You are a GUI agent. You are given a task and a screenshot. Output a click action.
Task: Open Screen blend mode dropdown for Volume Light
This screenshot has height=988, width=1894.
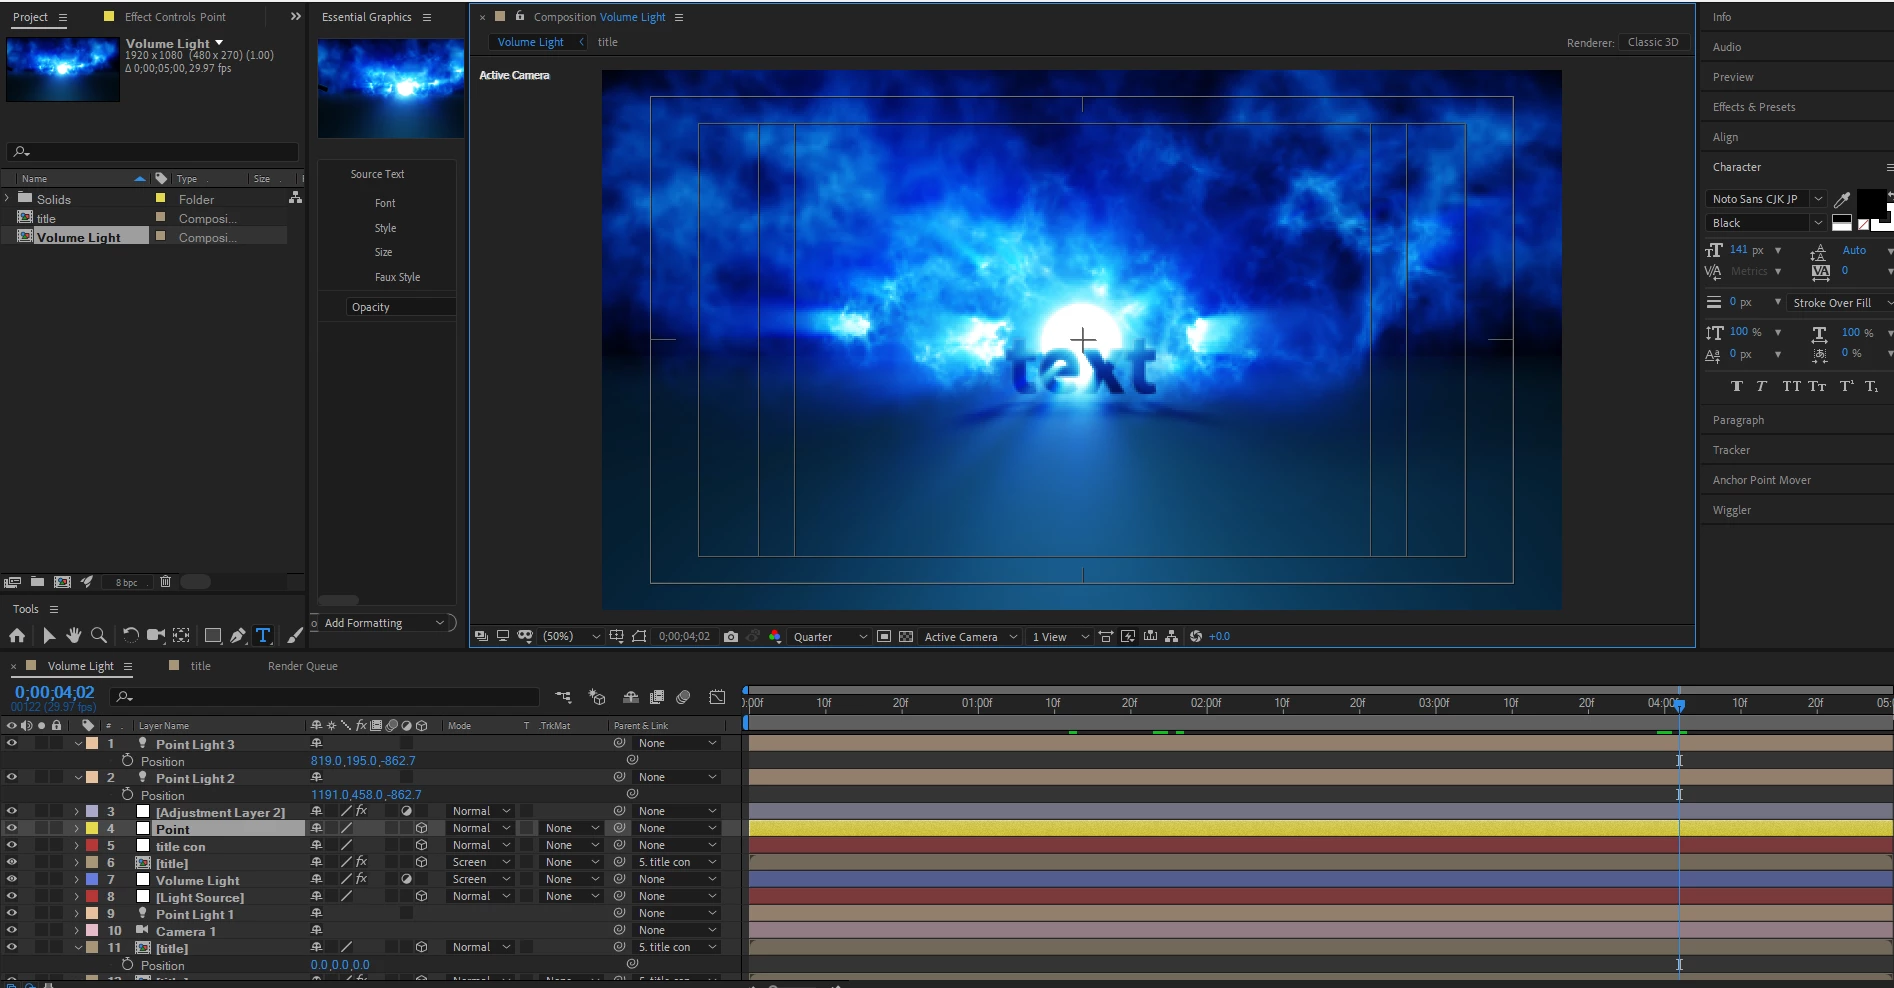click(x=480, y=880)
